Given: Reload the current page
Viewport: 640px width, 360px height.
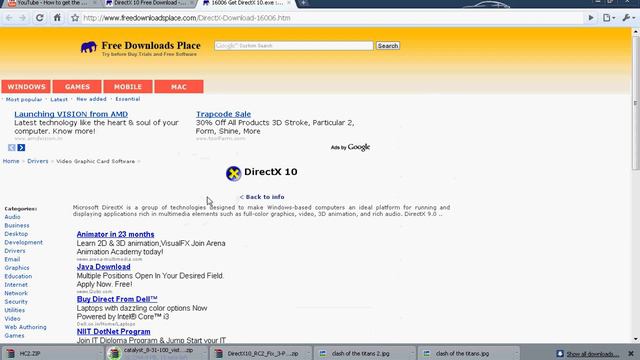Looking at the screenshot, I should (x=40, y=18).
